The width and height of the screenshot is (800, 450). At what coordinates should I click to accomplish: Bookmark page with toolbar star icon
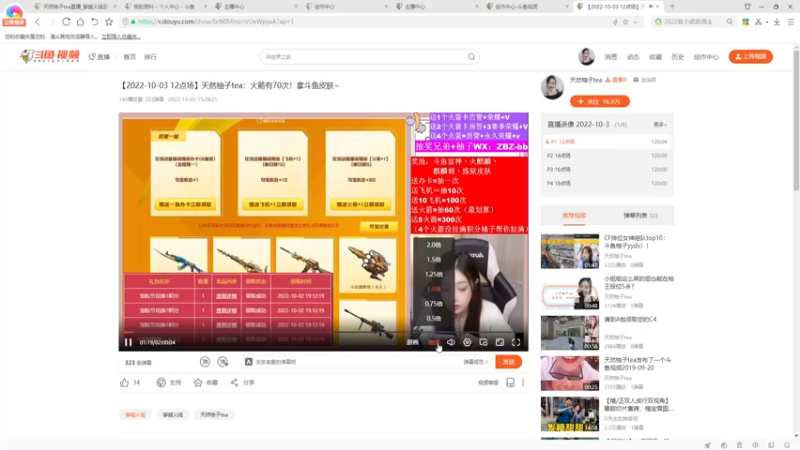coord(109,21)
